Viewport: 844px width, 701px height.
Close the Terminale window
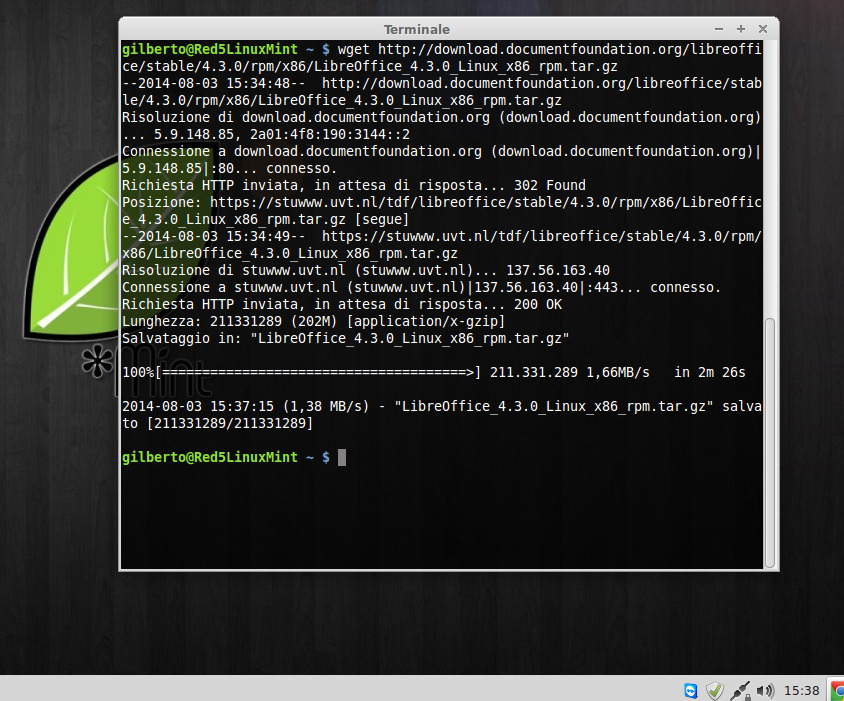pos(763,29)
